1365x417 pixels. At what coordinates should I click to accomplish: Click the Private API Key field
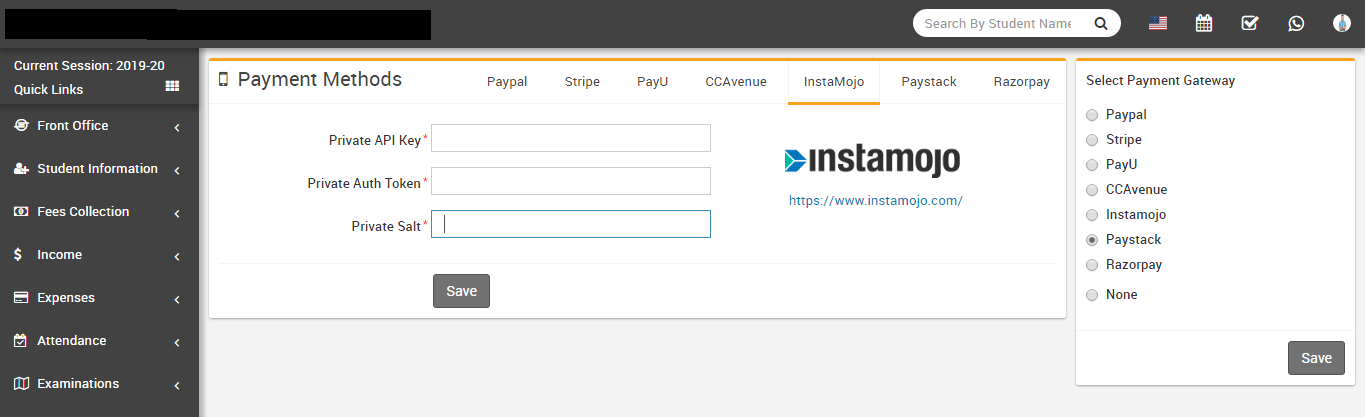[570, 138]
